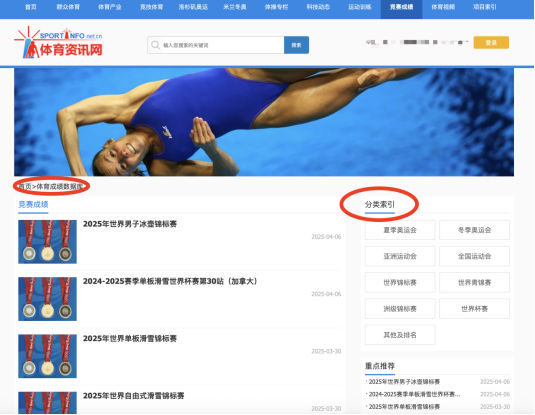The width and height of the screenshot is (535, 415).
Task: Select the 世界杯赛 category button
Action: point(474,309)
